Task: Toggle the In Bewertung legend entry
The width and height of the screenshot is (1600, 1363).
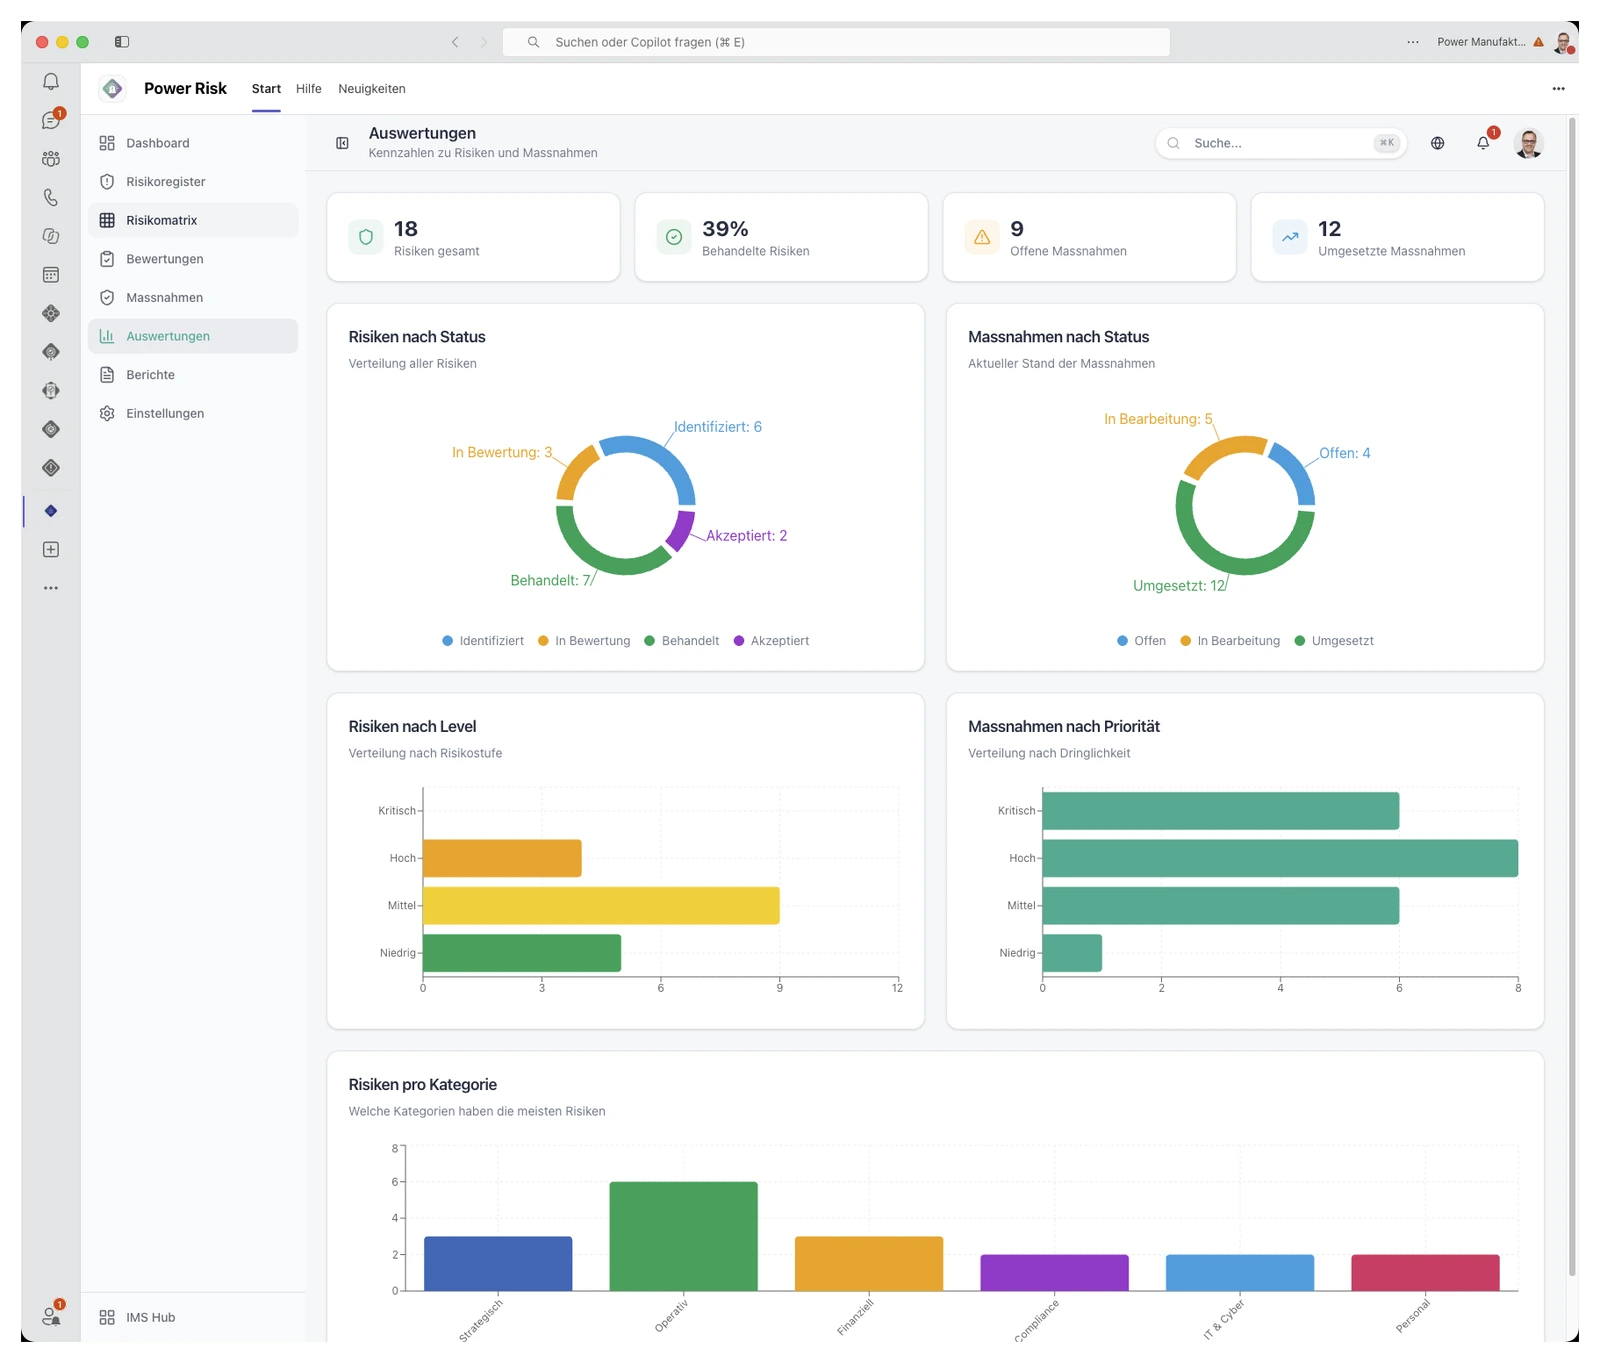Action: click(584, 641)
